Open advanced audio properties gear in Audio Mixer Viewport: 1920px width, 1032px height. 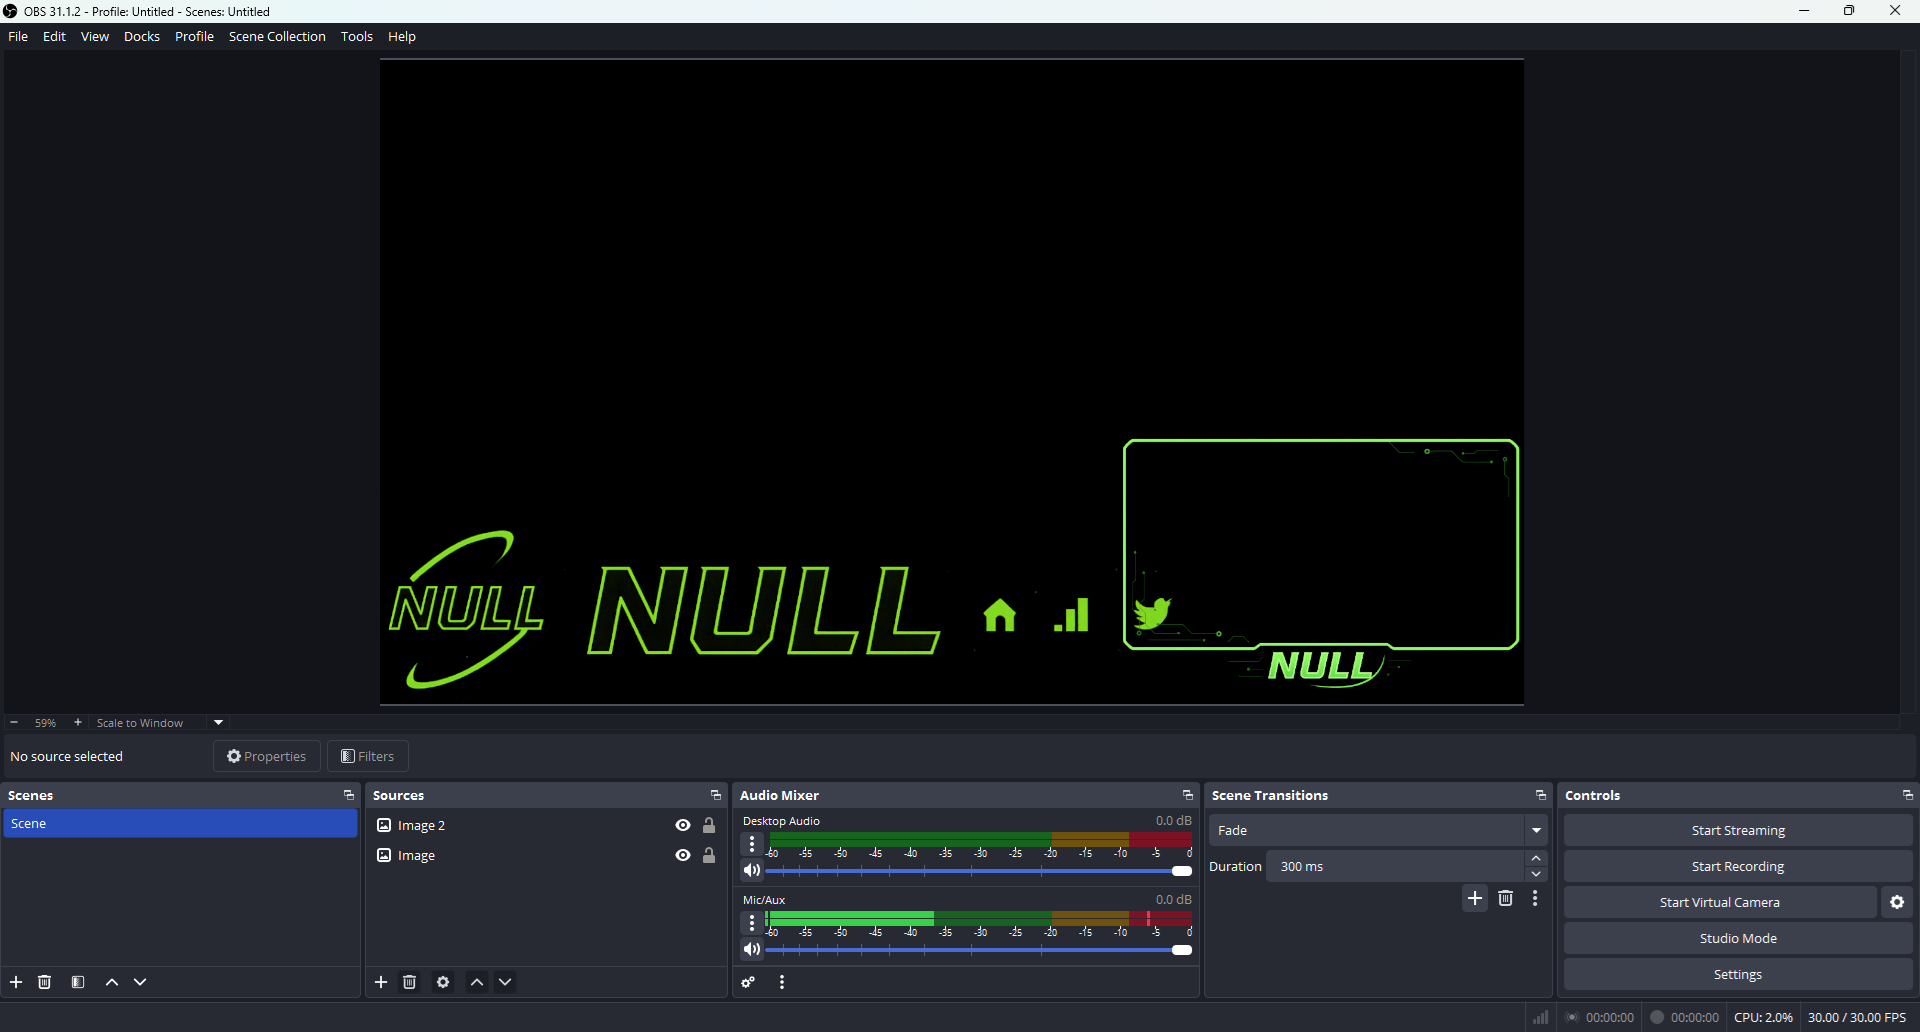pyautogui.click(x=747, y=982)
